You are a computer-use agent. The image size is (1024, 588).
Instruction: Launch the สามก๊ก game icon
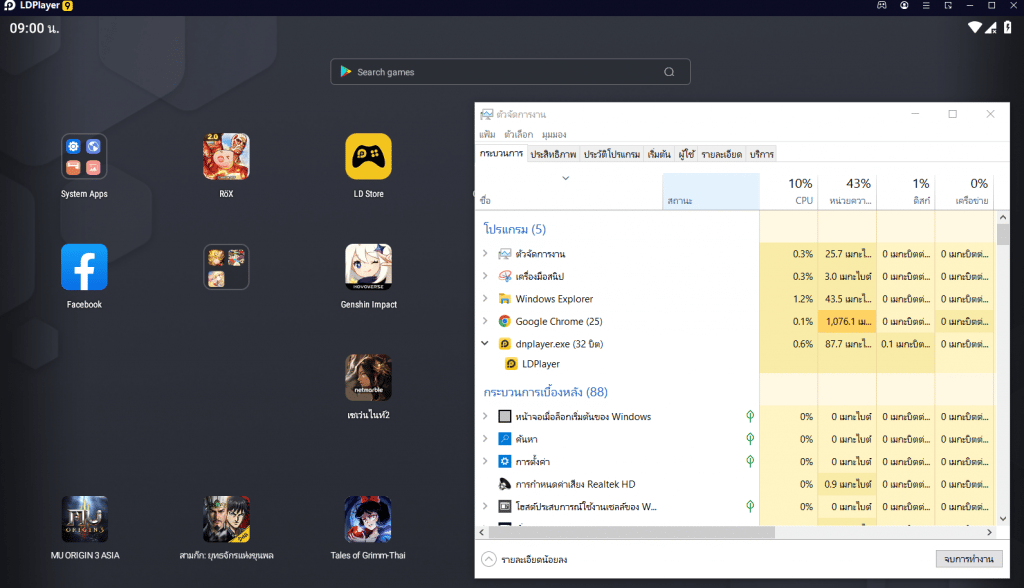click(x=226, y=519)
